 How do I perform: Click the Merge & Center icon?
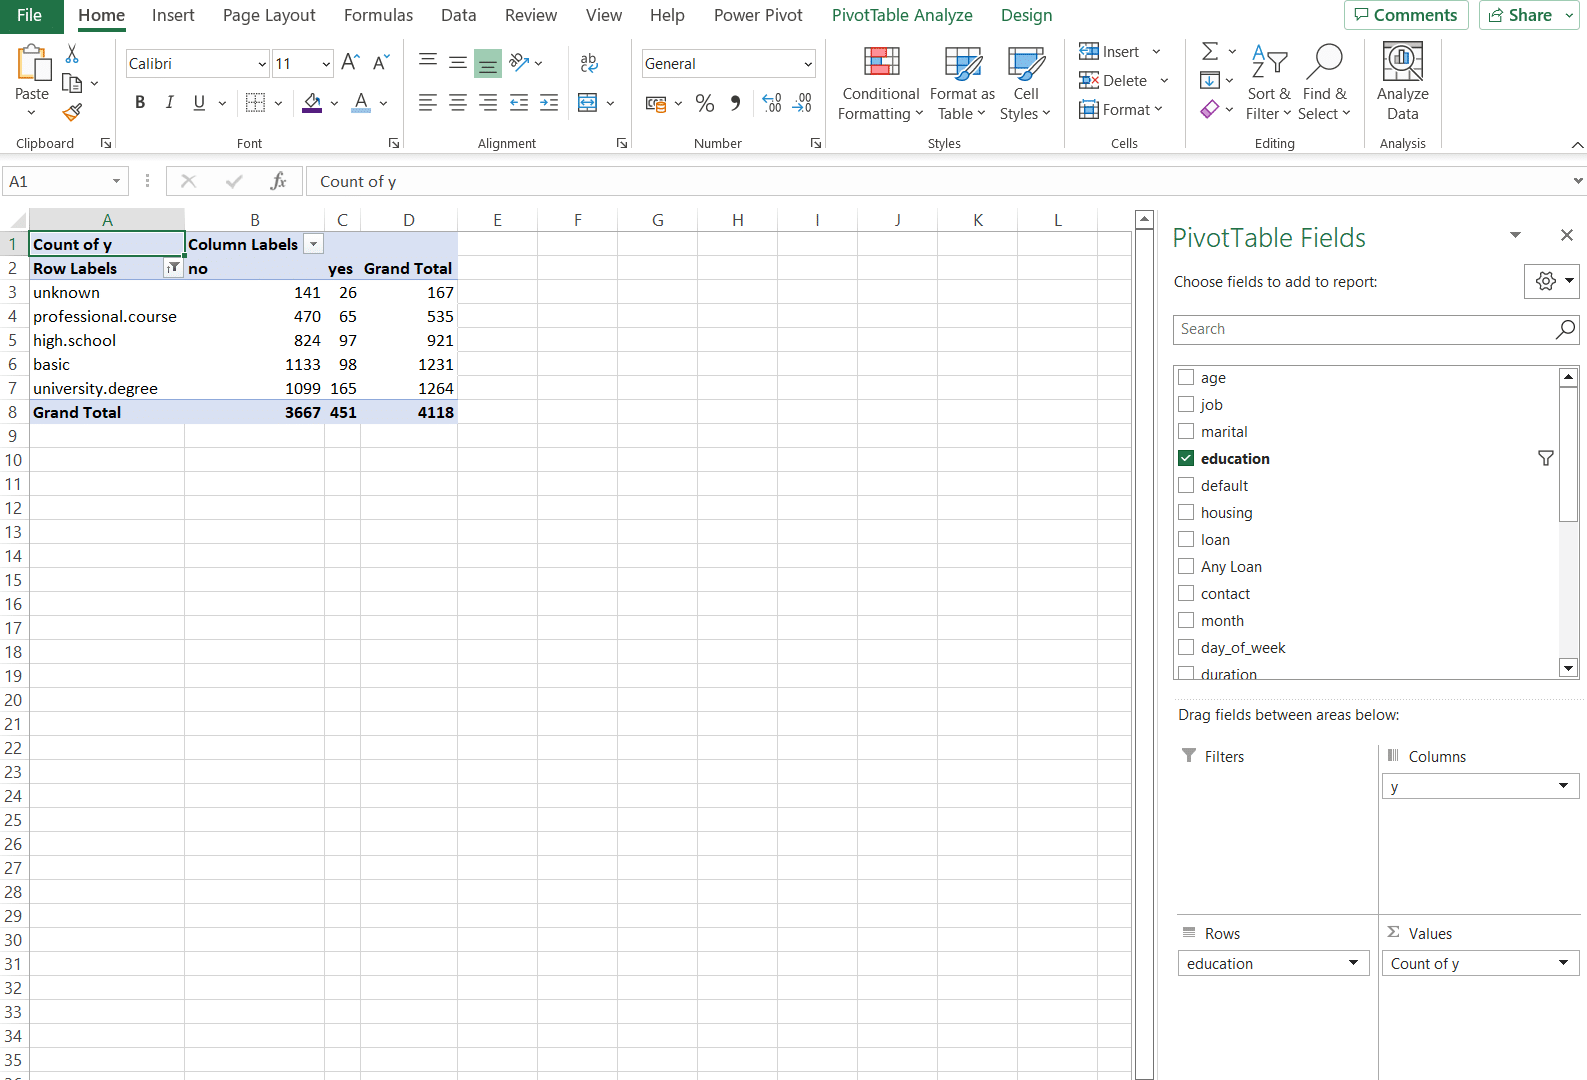click(x=588, y=102)
